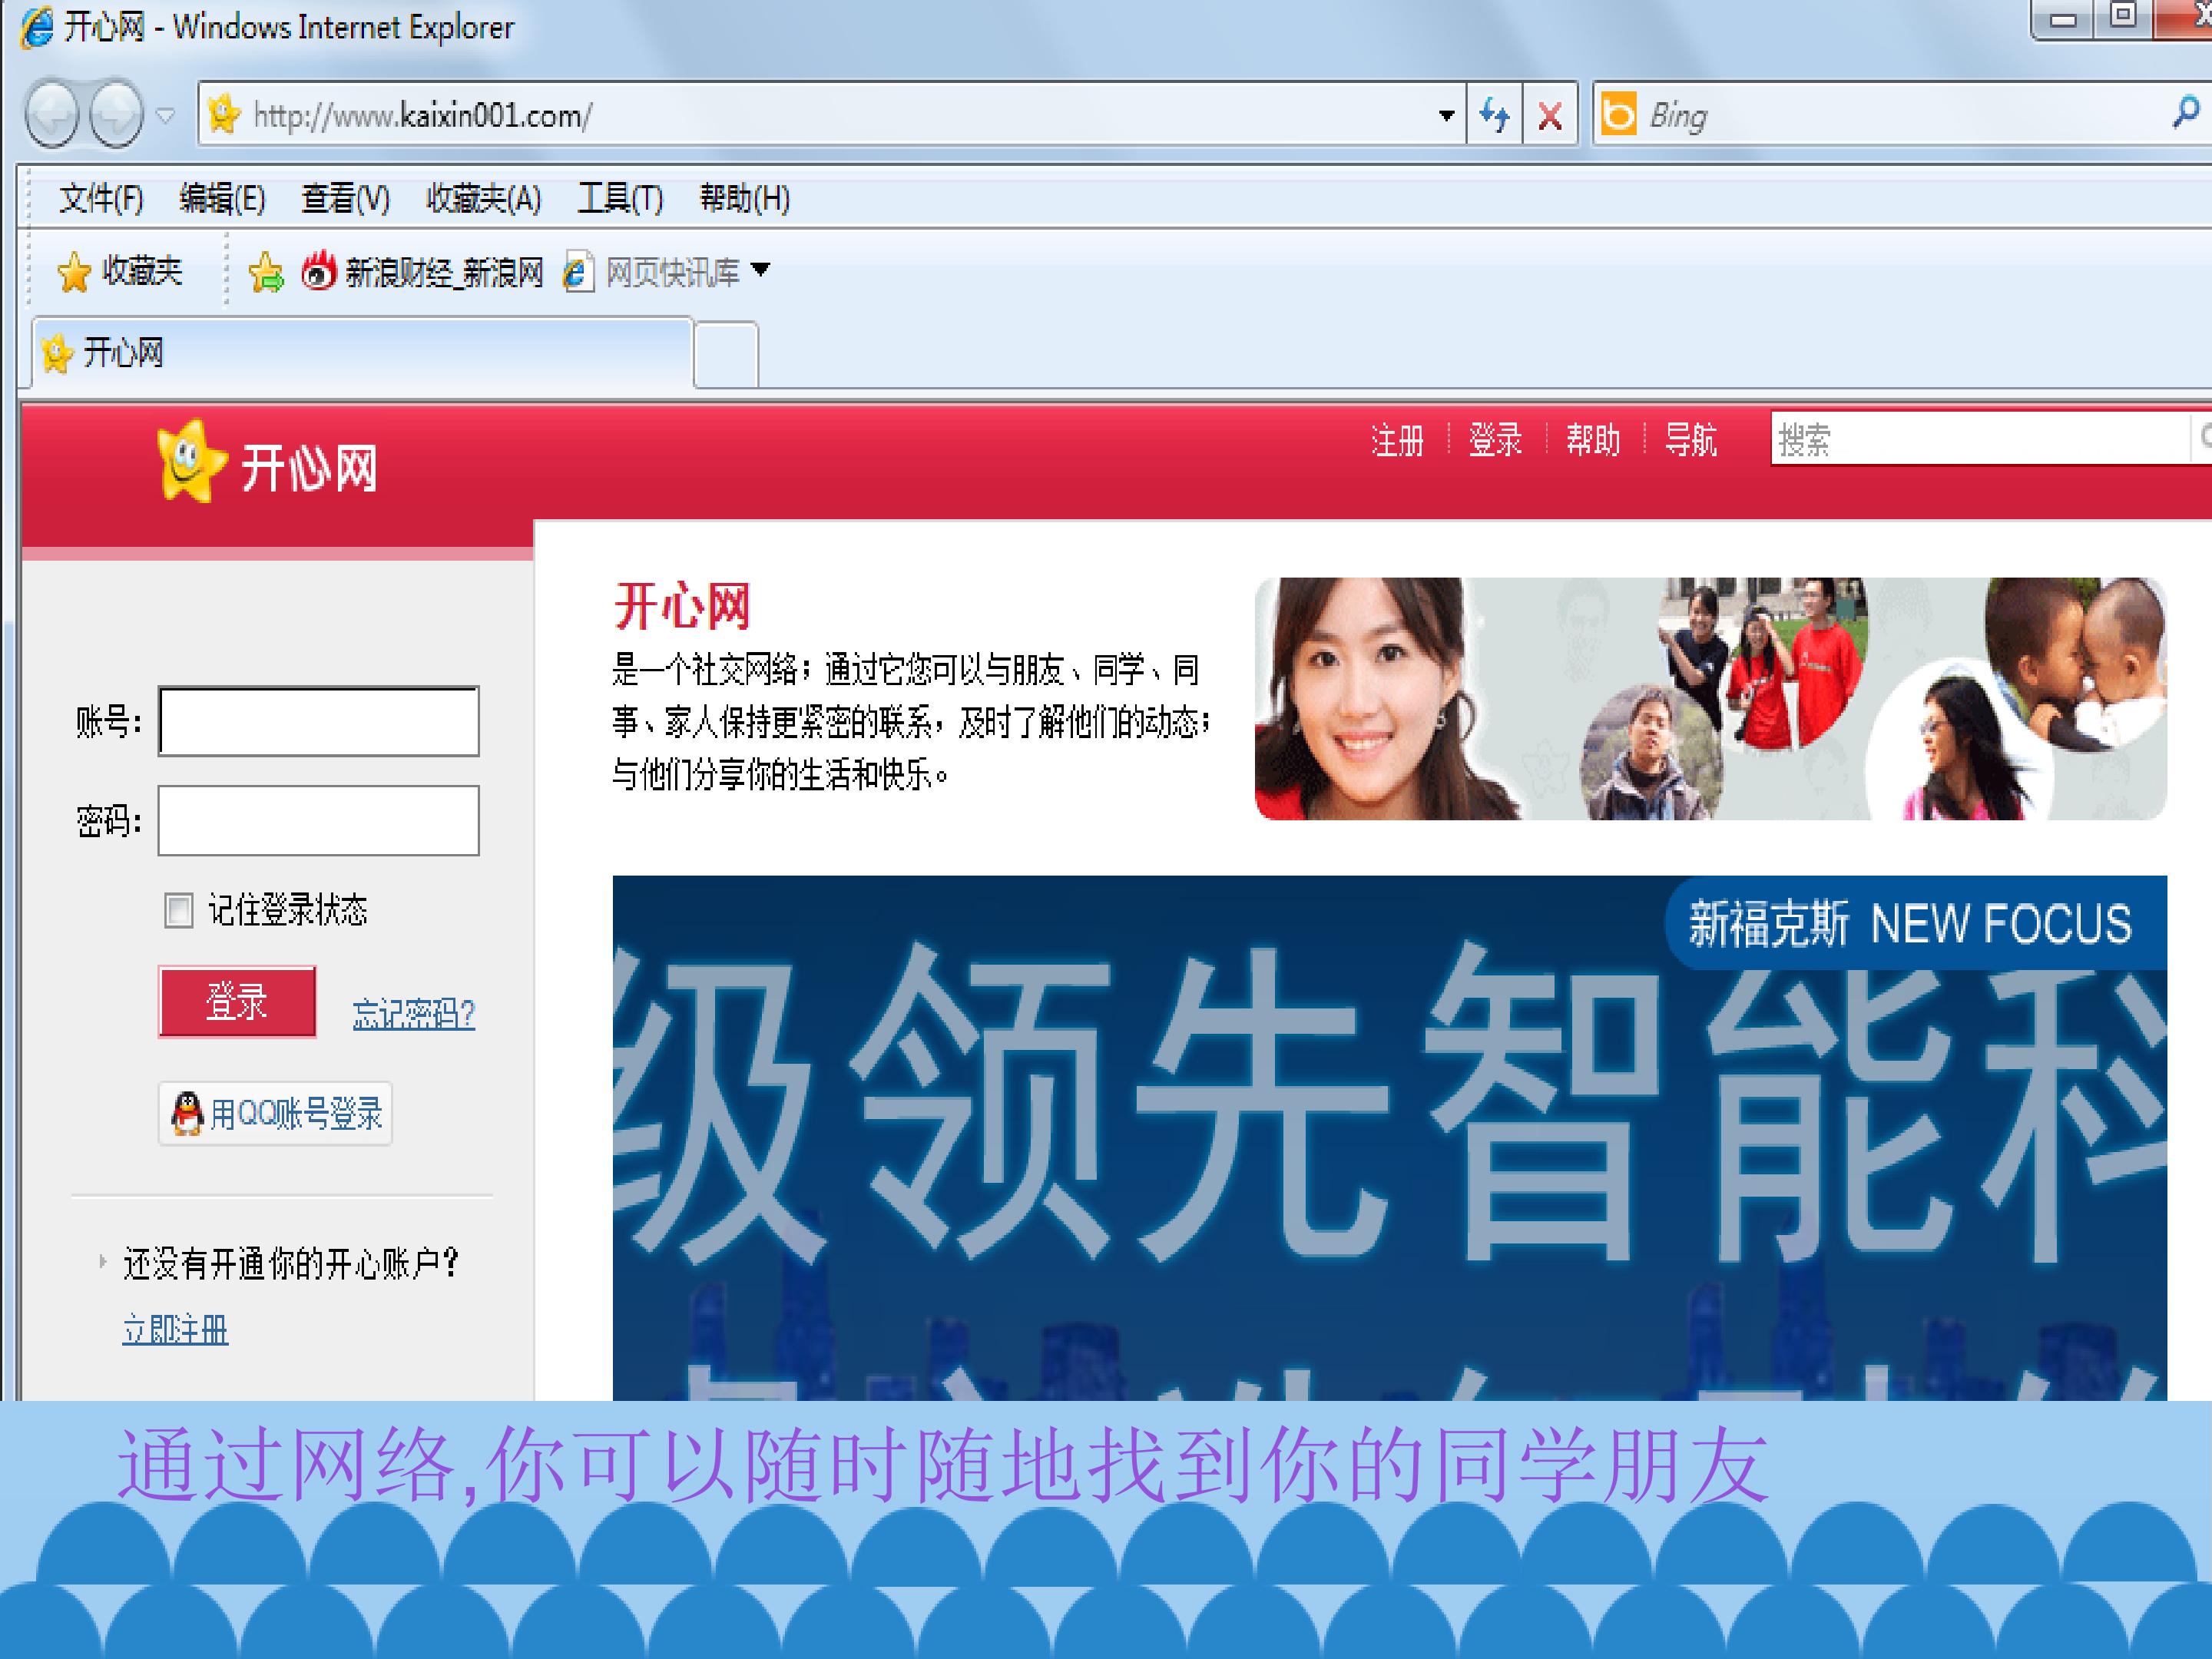
Task: Click the 登录 link in header
Action: (1495, 440)
